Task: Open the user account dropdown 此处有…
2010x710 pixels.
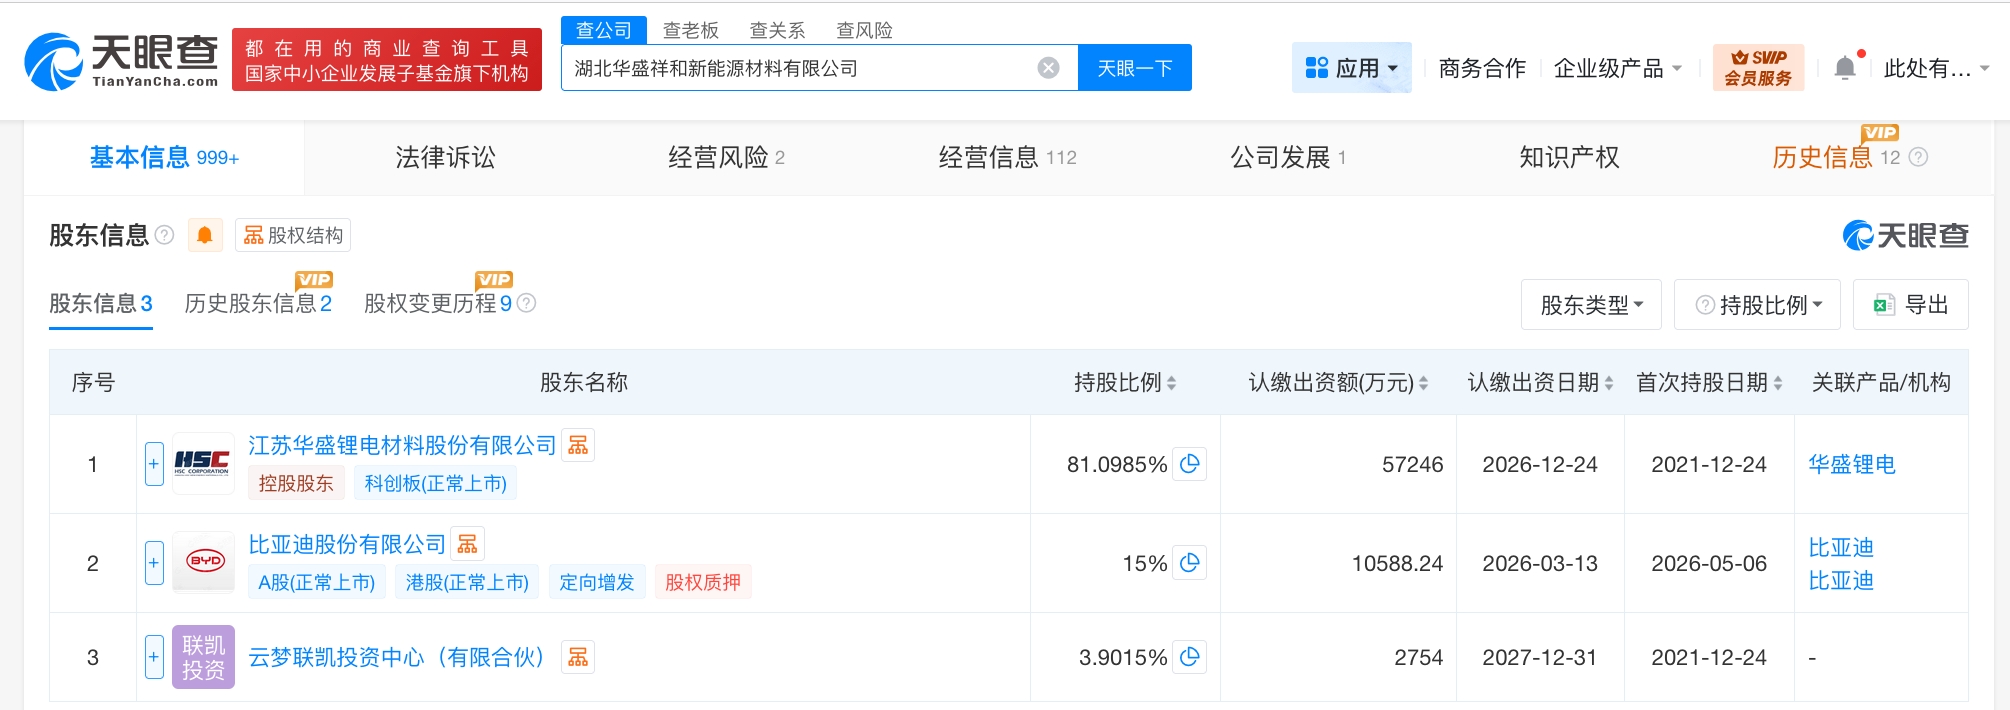Action: (x=1936, y=68)
